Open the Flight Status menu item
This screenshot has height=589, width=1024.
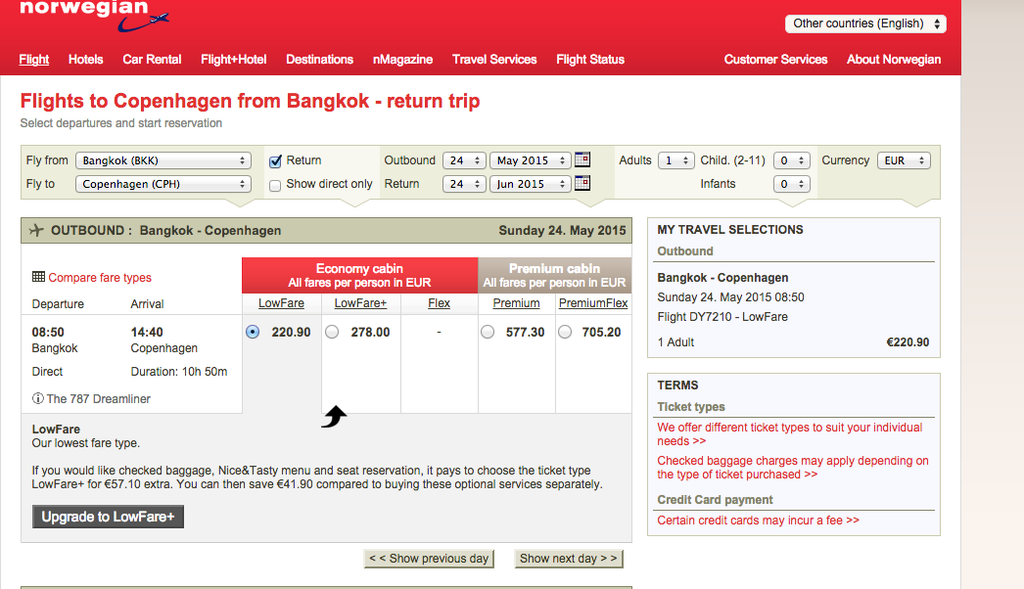590,59
